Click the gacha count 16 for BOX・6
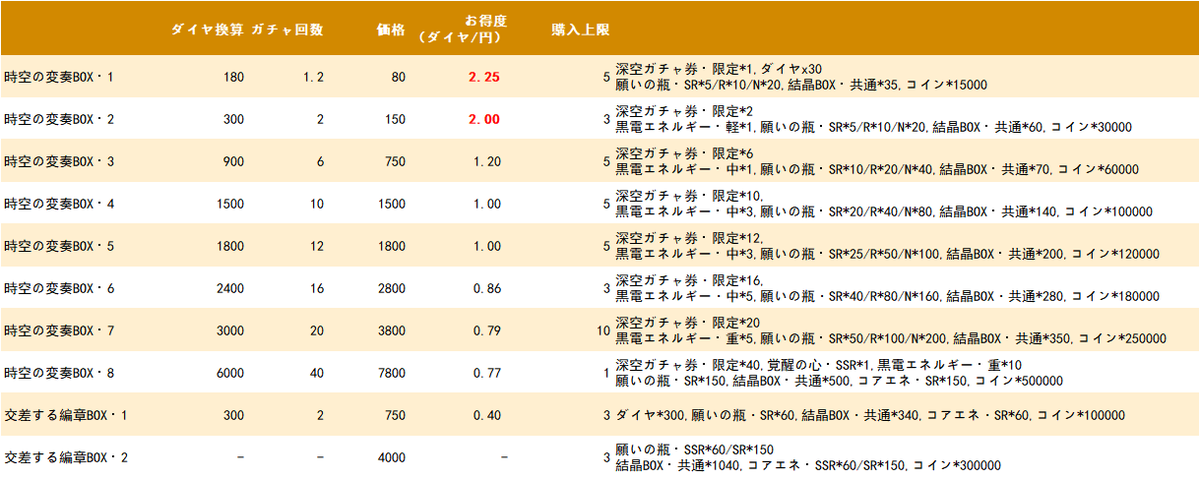This screenshot has height=479, width=1200. 317,288
